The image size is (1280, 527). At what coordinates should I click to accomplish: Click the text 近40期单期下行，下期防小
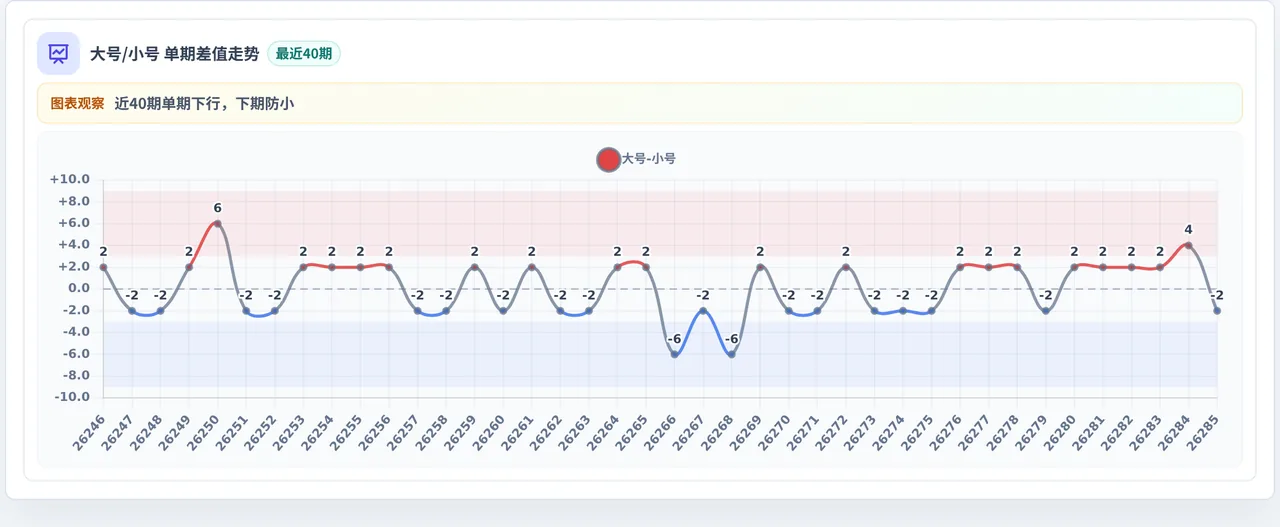(204, 103)
